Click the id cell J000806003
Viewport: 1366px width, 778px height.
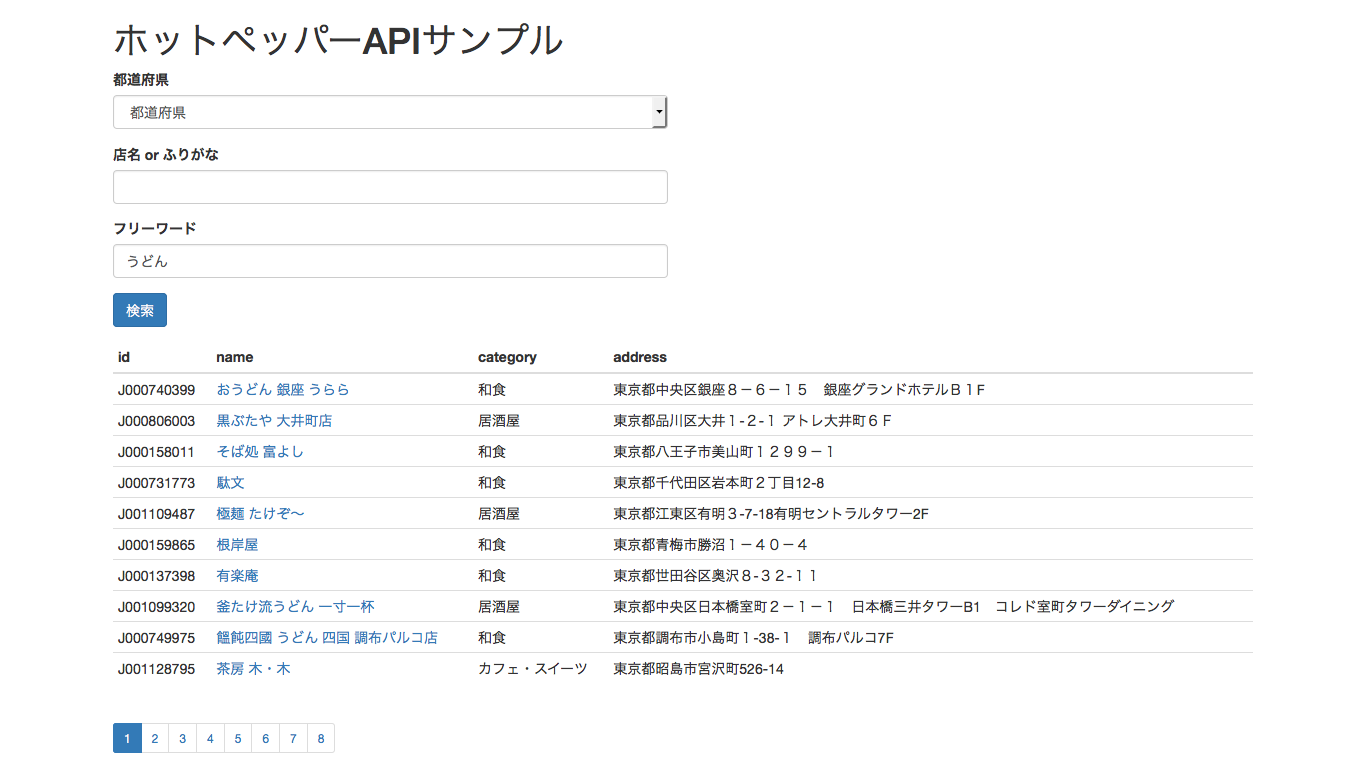click(x=157, y=420)
